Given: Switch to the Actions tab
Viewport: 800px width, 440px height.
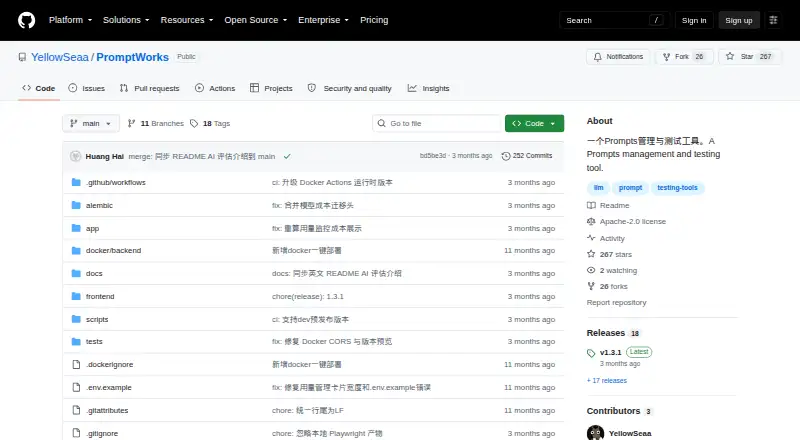Looking at the screenshot, I should click(x=215, y=88).
